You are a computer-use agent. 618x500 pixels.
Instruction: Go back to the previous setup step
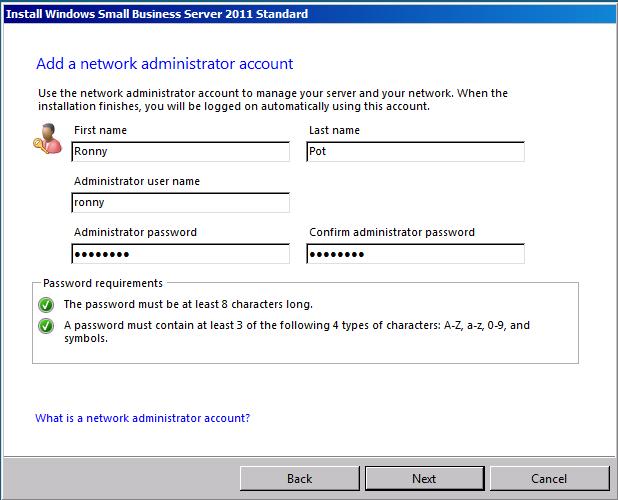[300, 479]
